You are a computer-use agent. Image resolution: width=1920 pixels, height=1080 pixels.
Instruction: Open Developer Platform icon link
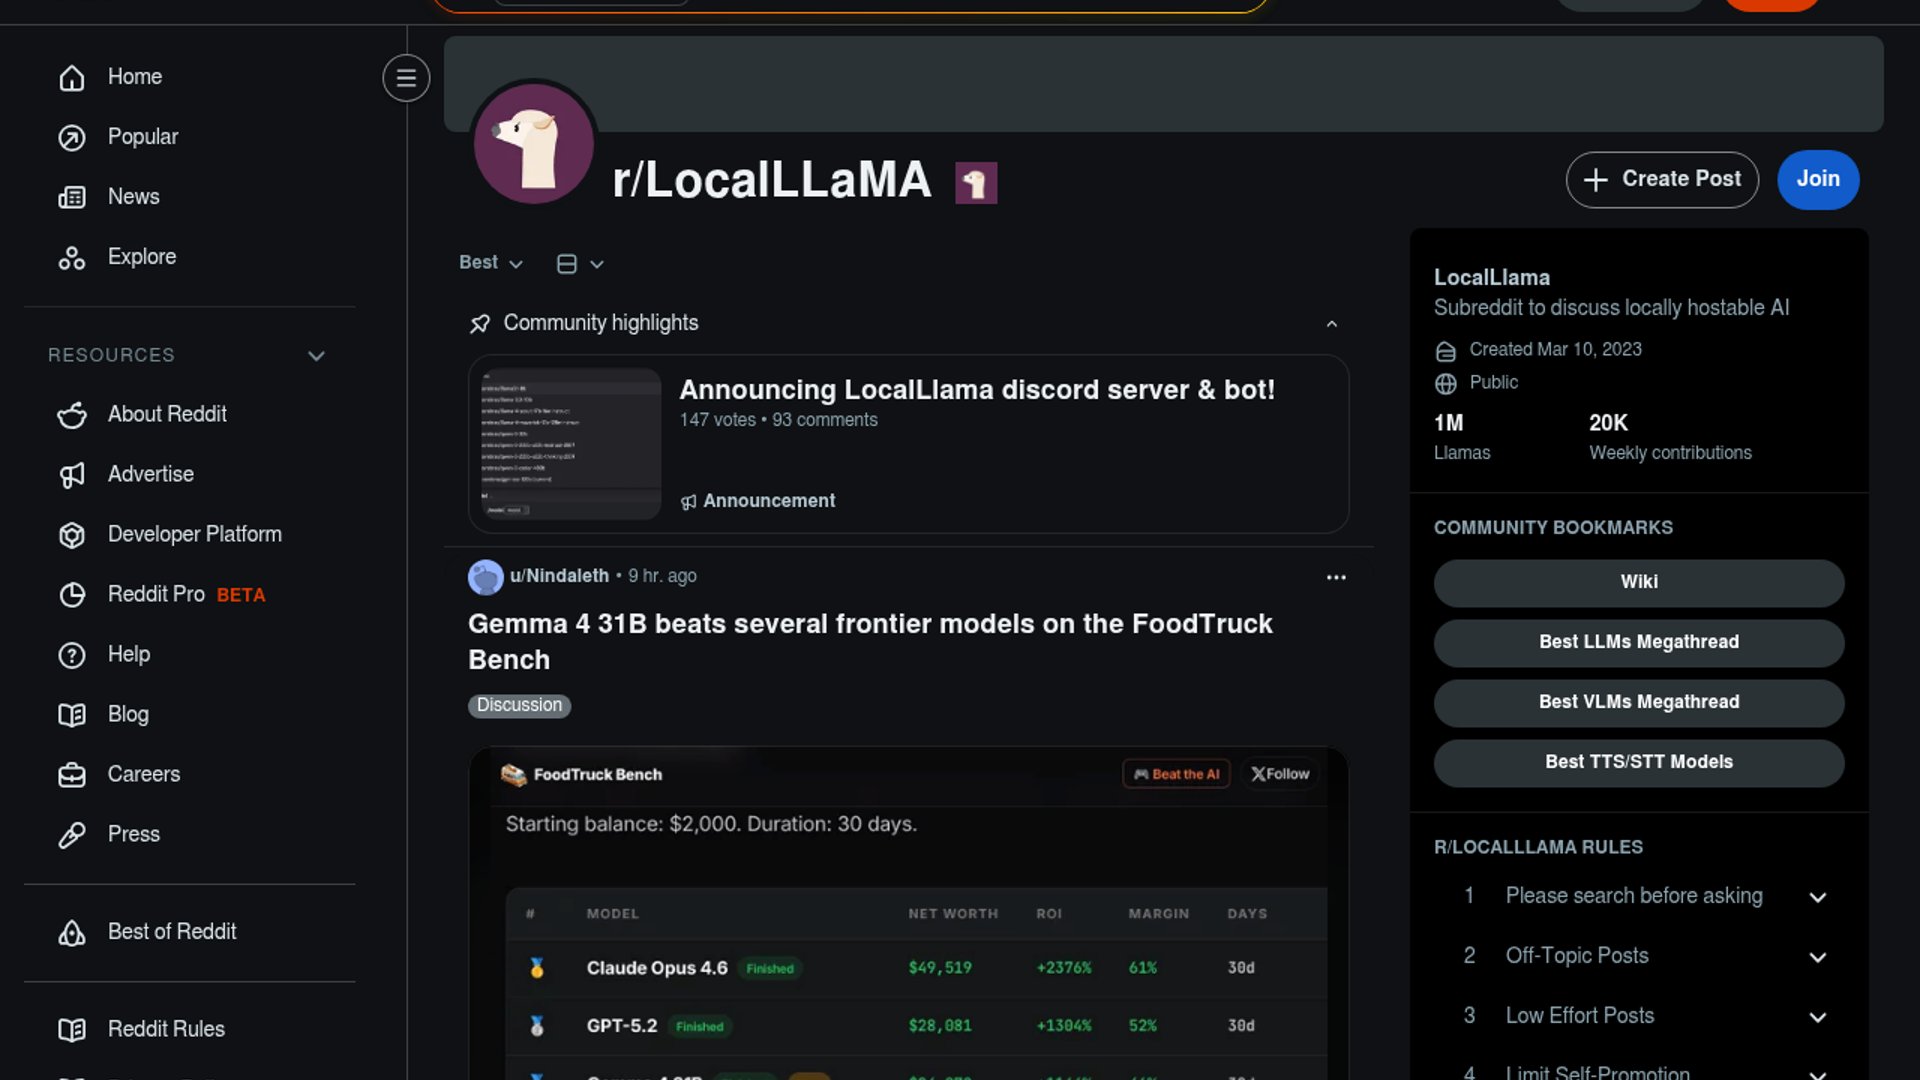(x=72, y=535)
